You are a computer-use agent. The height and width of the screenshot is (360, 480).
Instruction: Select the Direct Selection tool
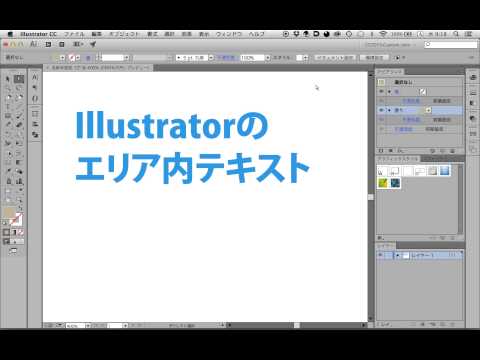19,79
